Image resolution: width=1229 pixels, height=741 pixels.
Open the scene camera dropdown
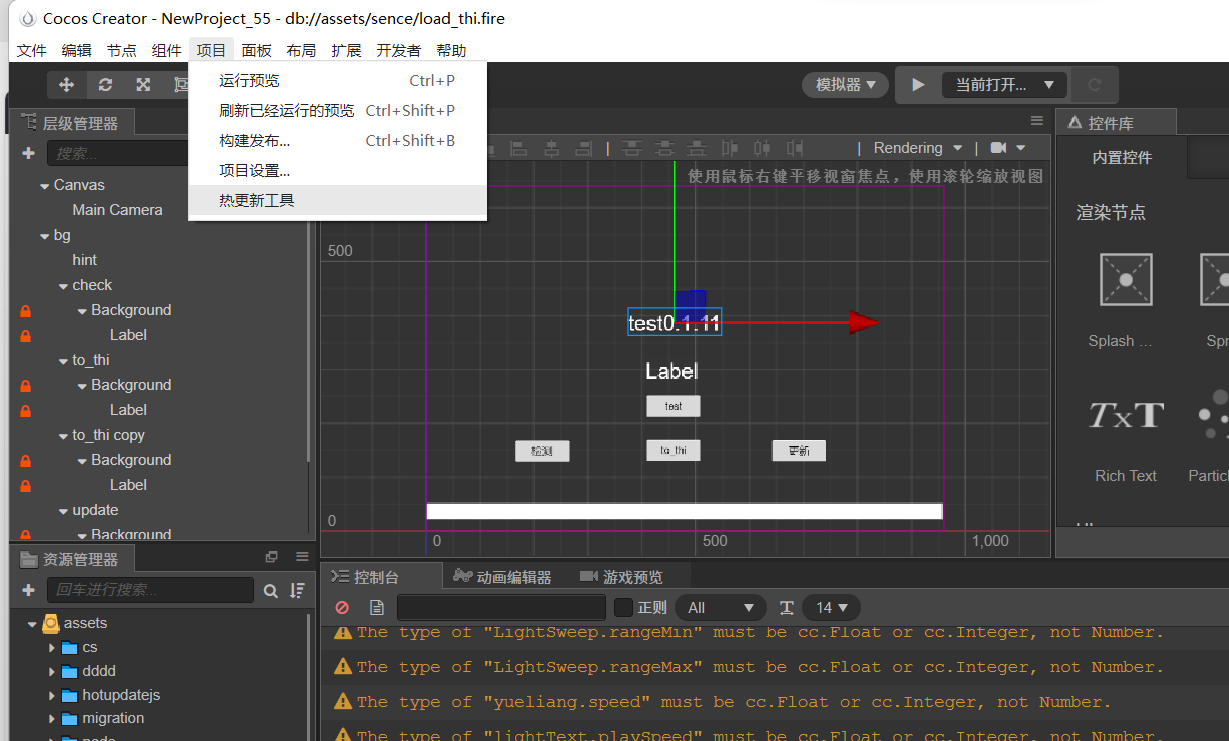[x=1007, y=148]
